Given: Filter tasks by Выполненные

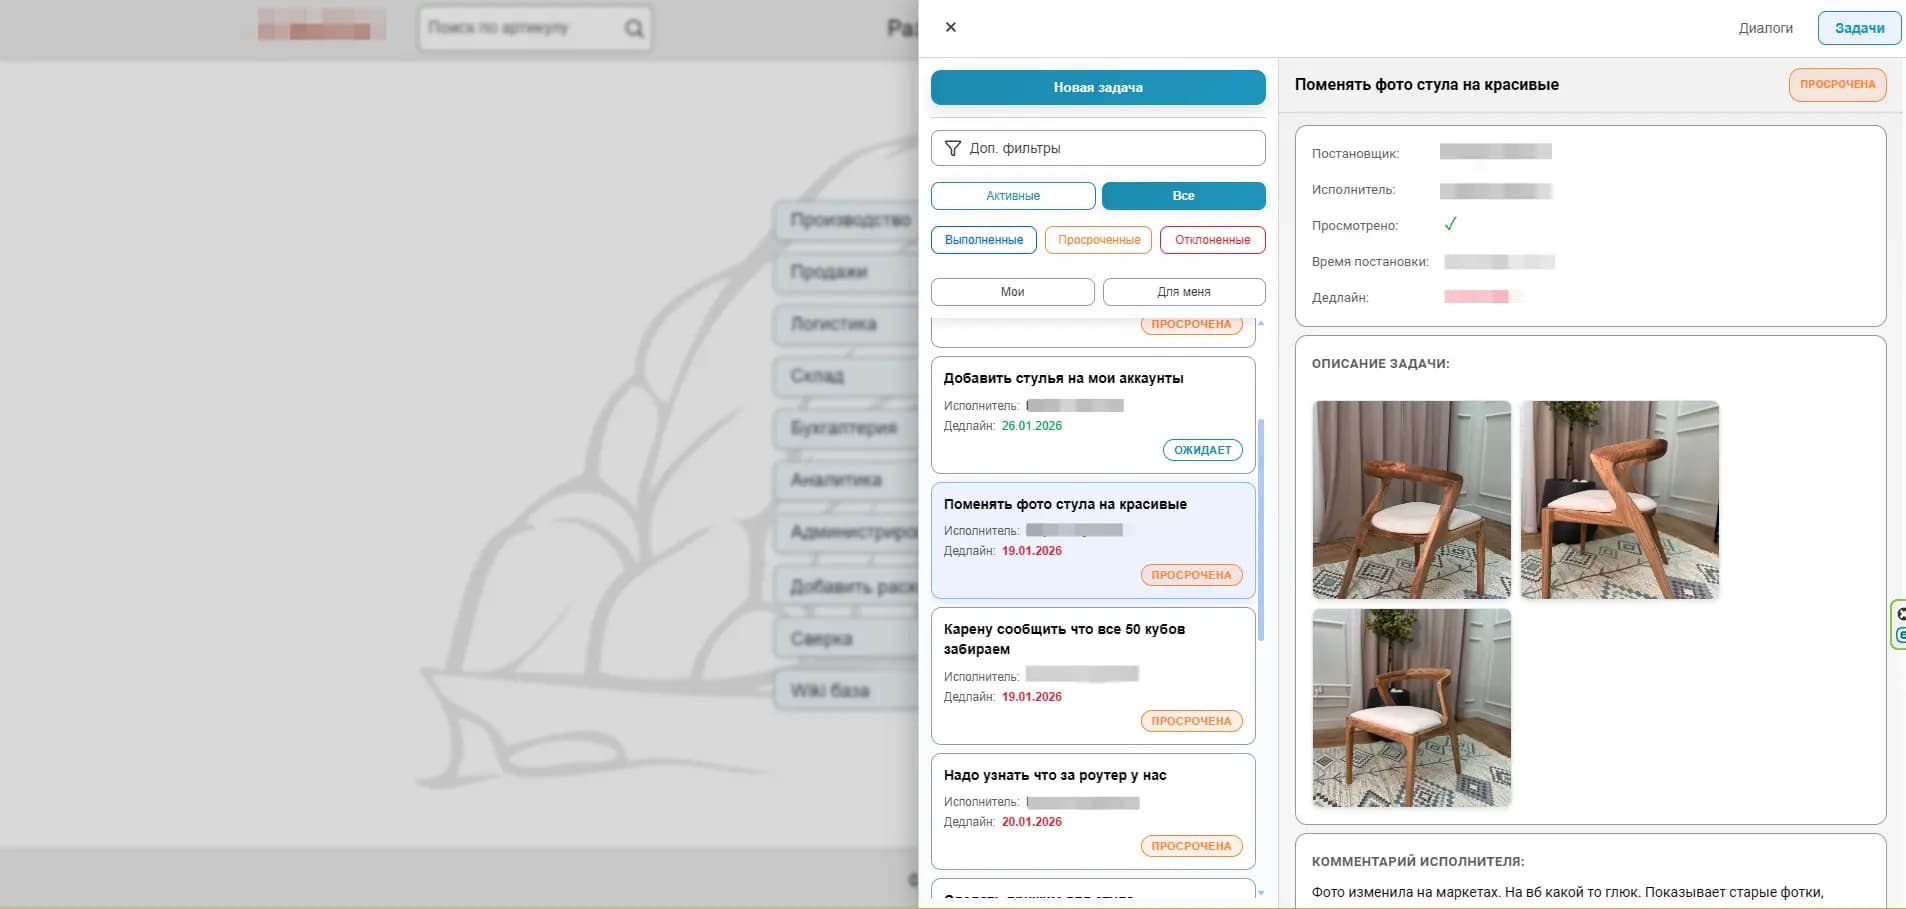Looking at the screenshot, I should tap(983, 240).
